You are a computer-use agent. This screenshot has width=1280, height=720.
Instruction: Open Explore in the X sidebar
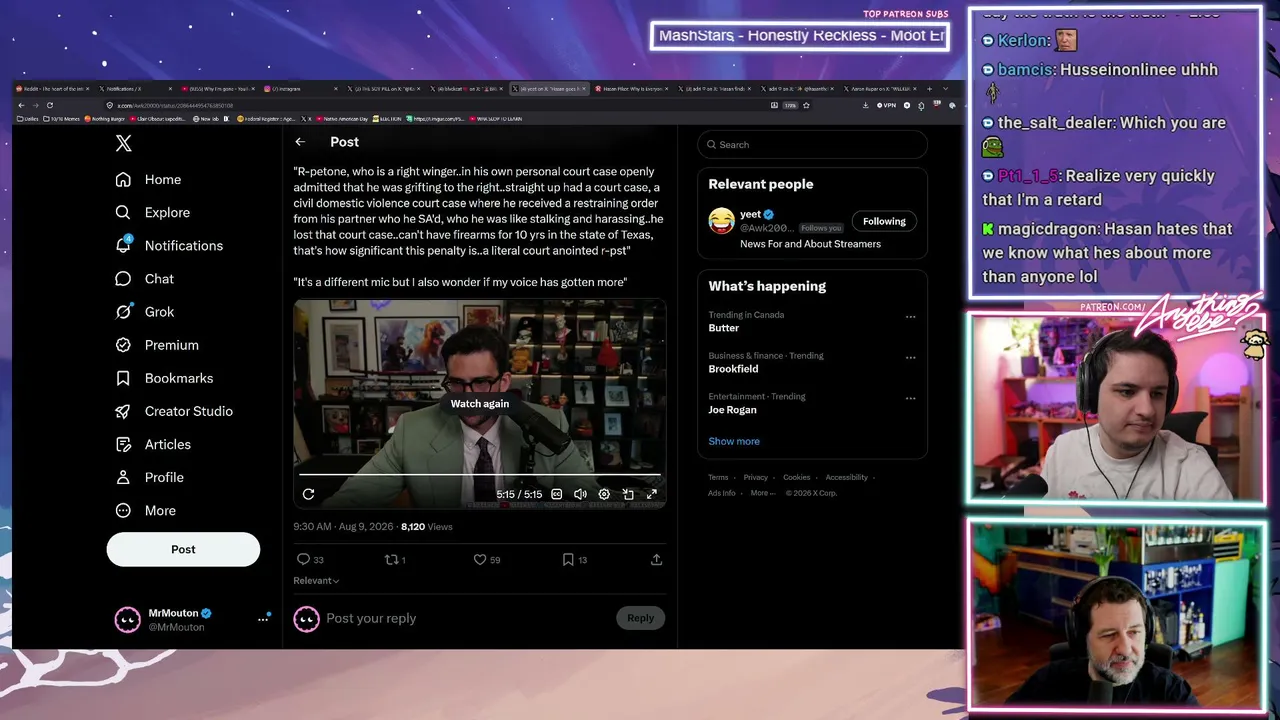[x=152, y=212]
